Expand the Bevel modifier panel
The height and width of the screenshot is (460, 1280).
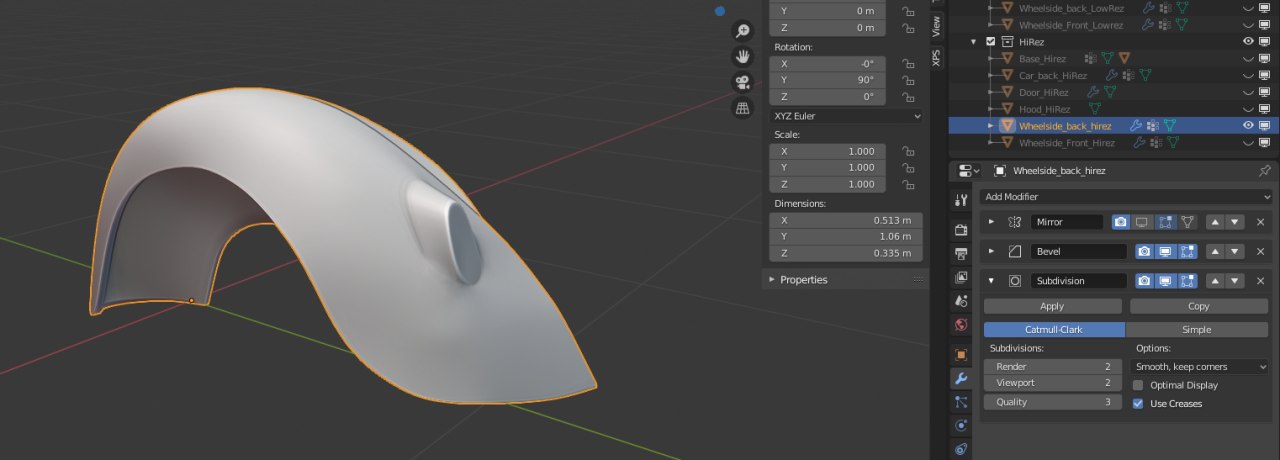[x=992, y=252]
